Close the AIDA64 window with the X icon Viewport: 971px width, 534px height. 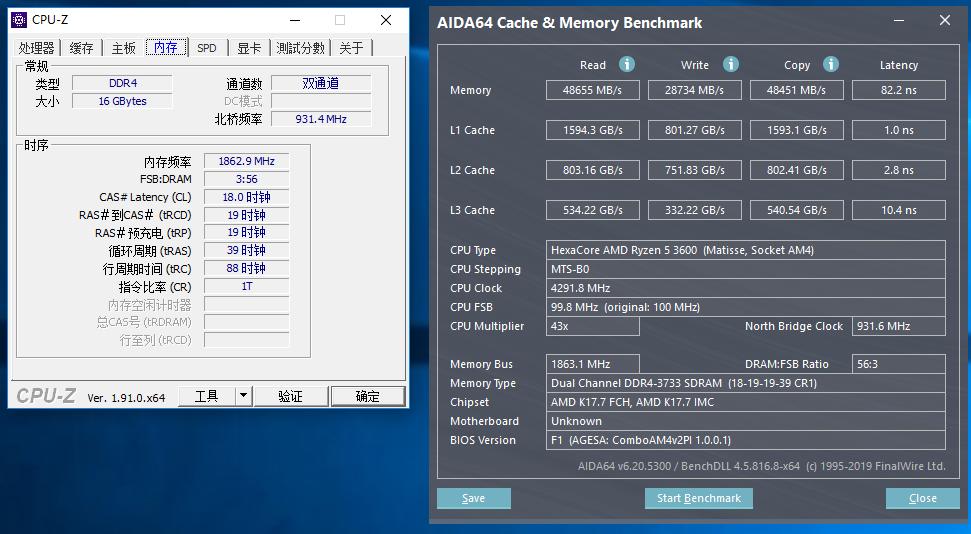944,20
